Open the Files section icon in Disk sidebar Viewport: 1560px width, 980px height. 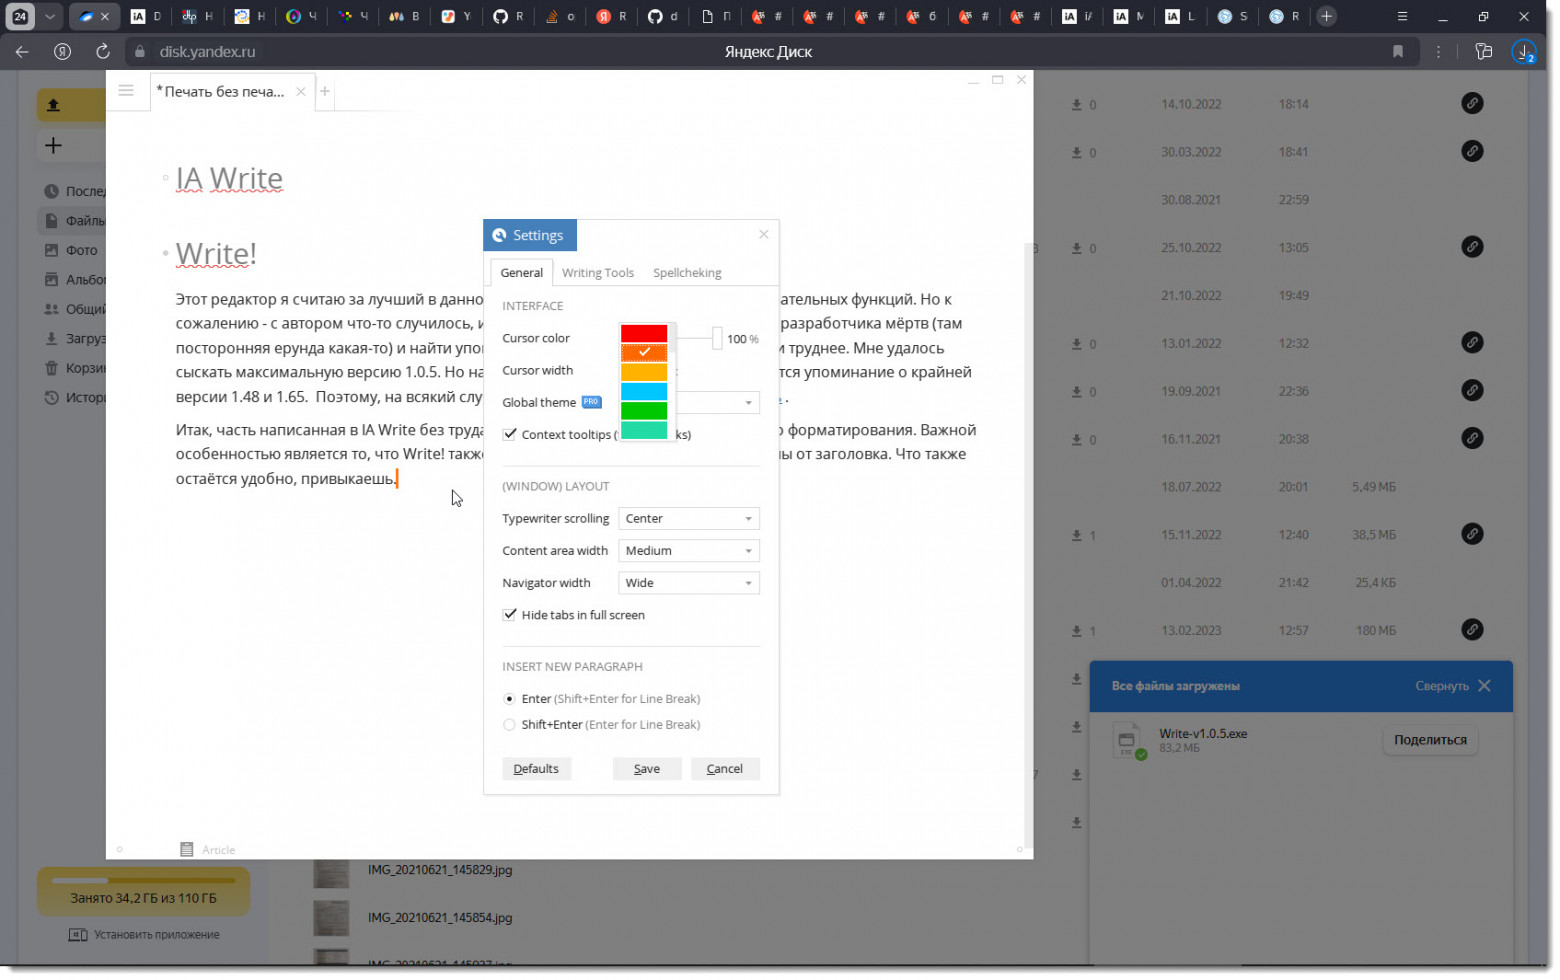52,221
